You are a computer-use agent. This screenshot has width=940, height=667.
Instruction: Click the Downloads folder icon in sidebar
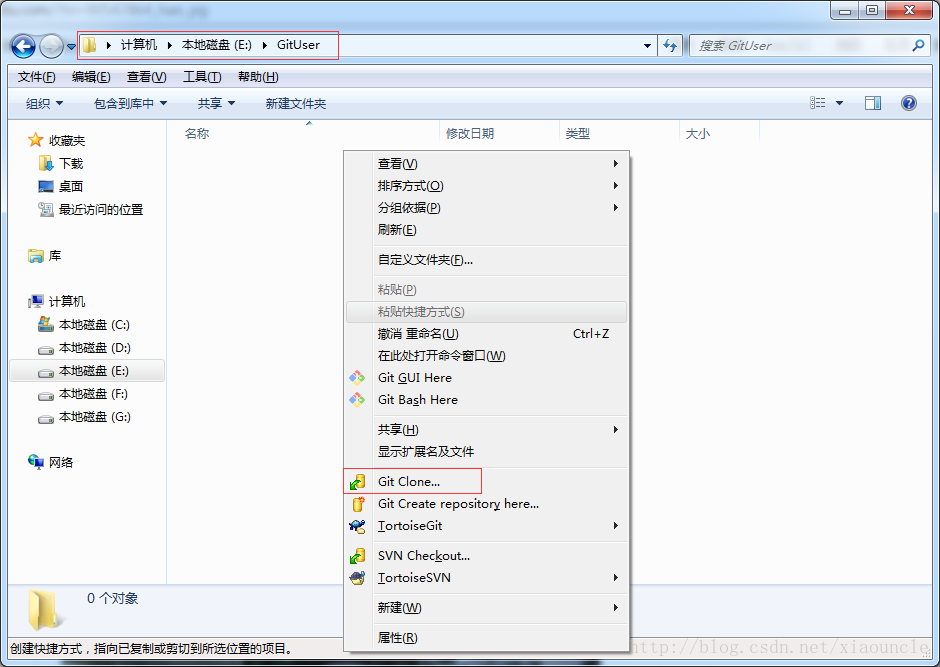(x=46, y=163)
